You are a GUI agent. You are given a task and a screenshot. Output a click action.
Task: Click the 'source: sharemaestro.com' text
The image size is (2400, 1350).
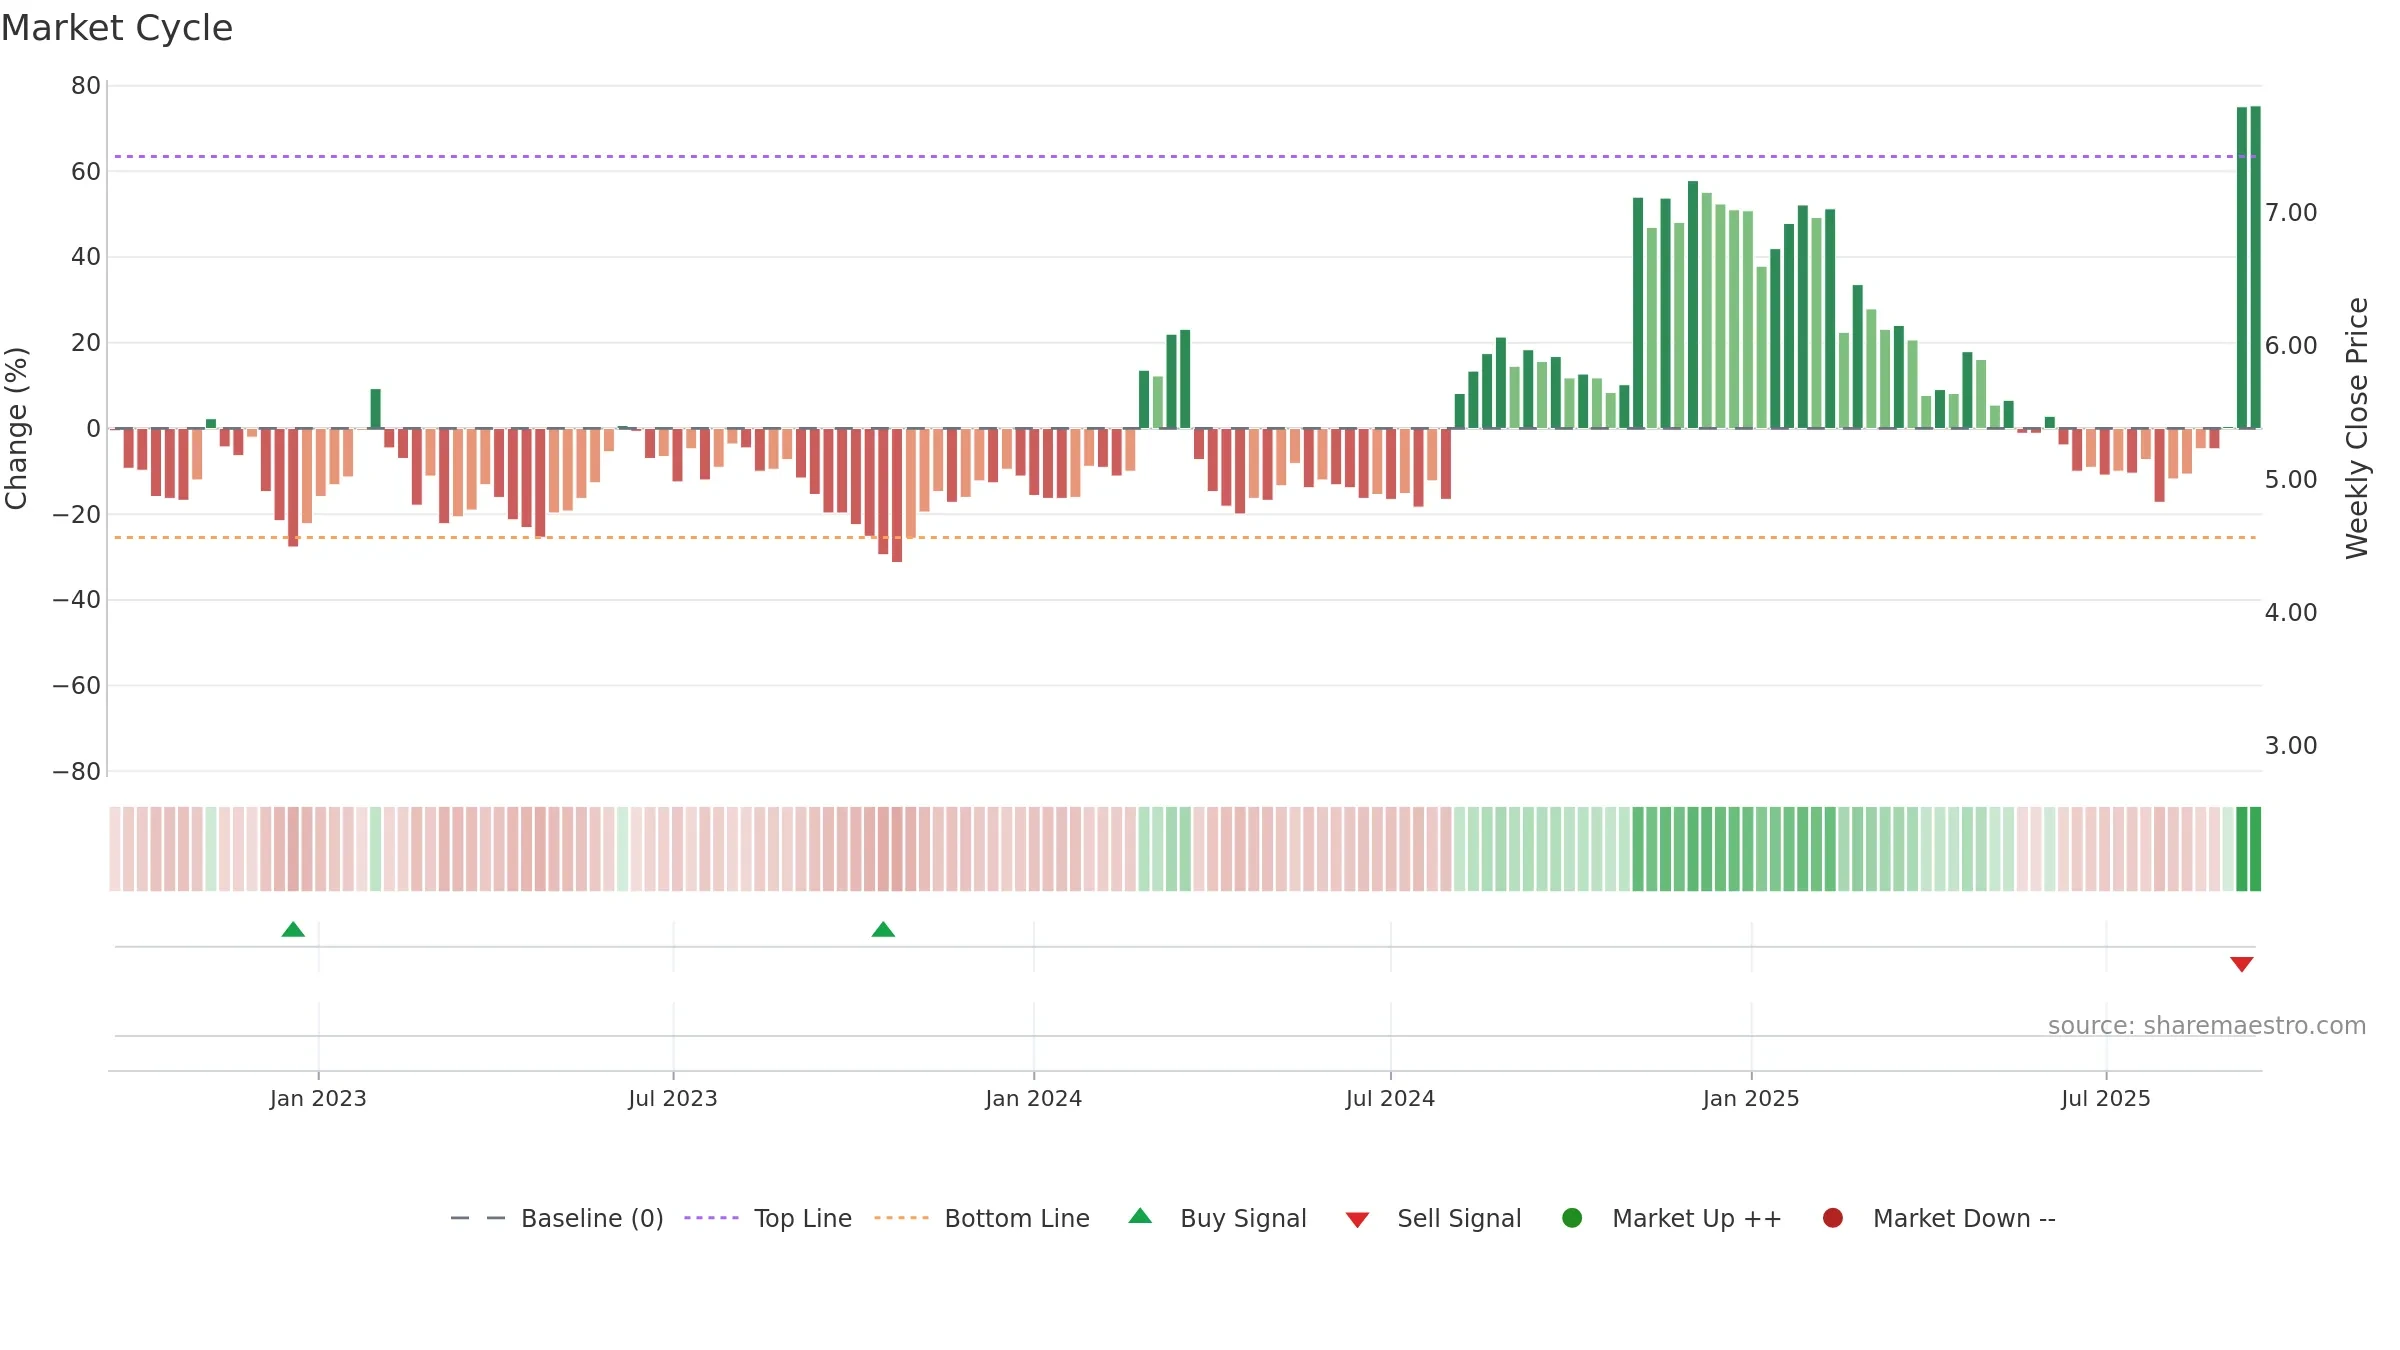pyautogui.click(x=2207, y=1025)
